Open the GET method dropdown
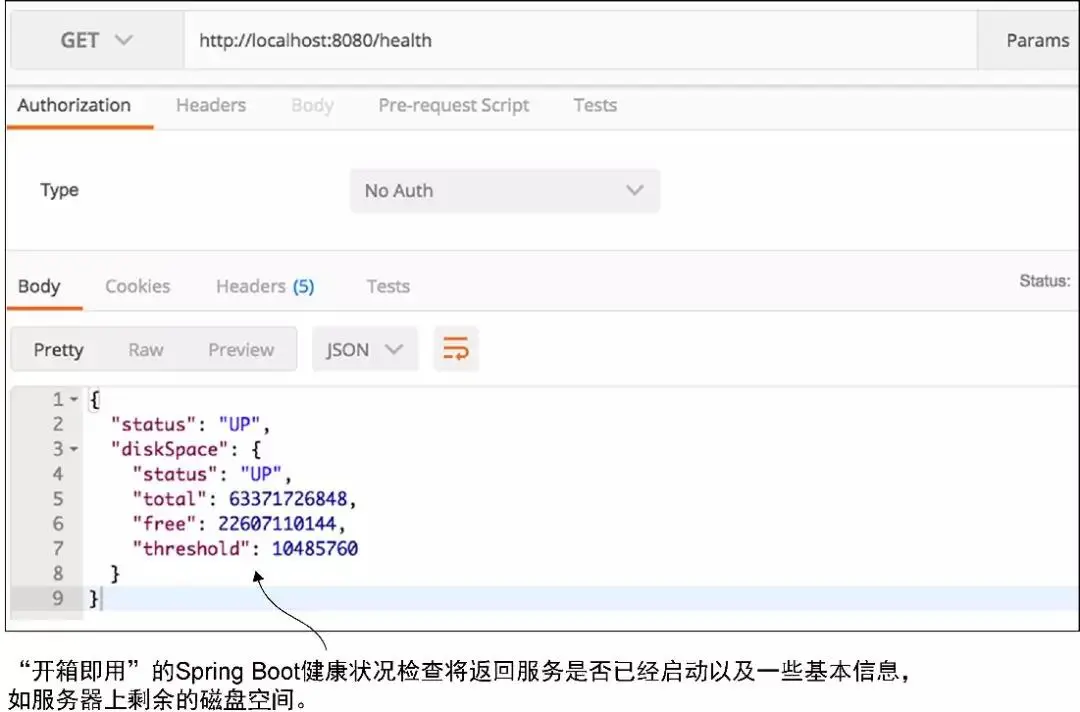The image size is (1080, 712). point(96,41)
